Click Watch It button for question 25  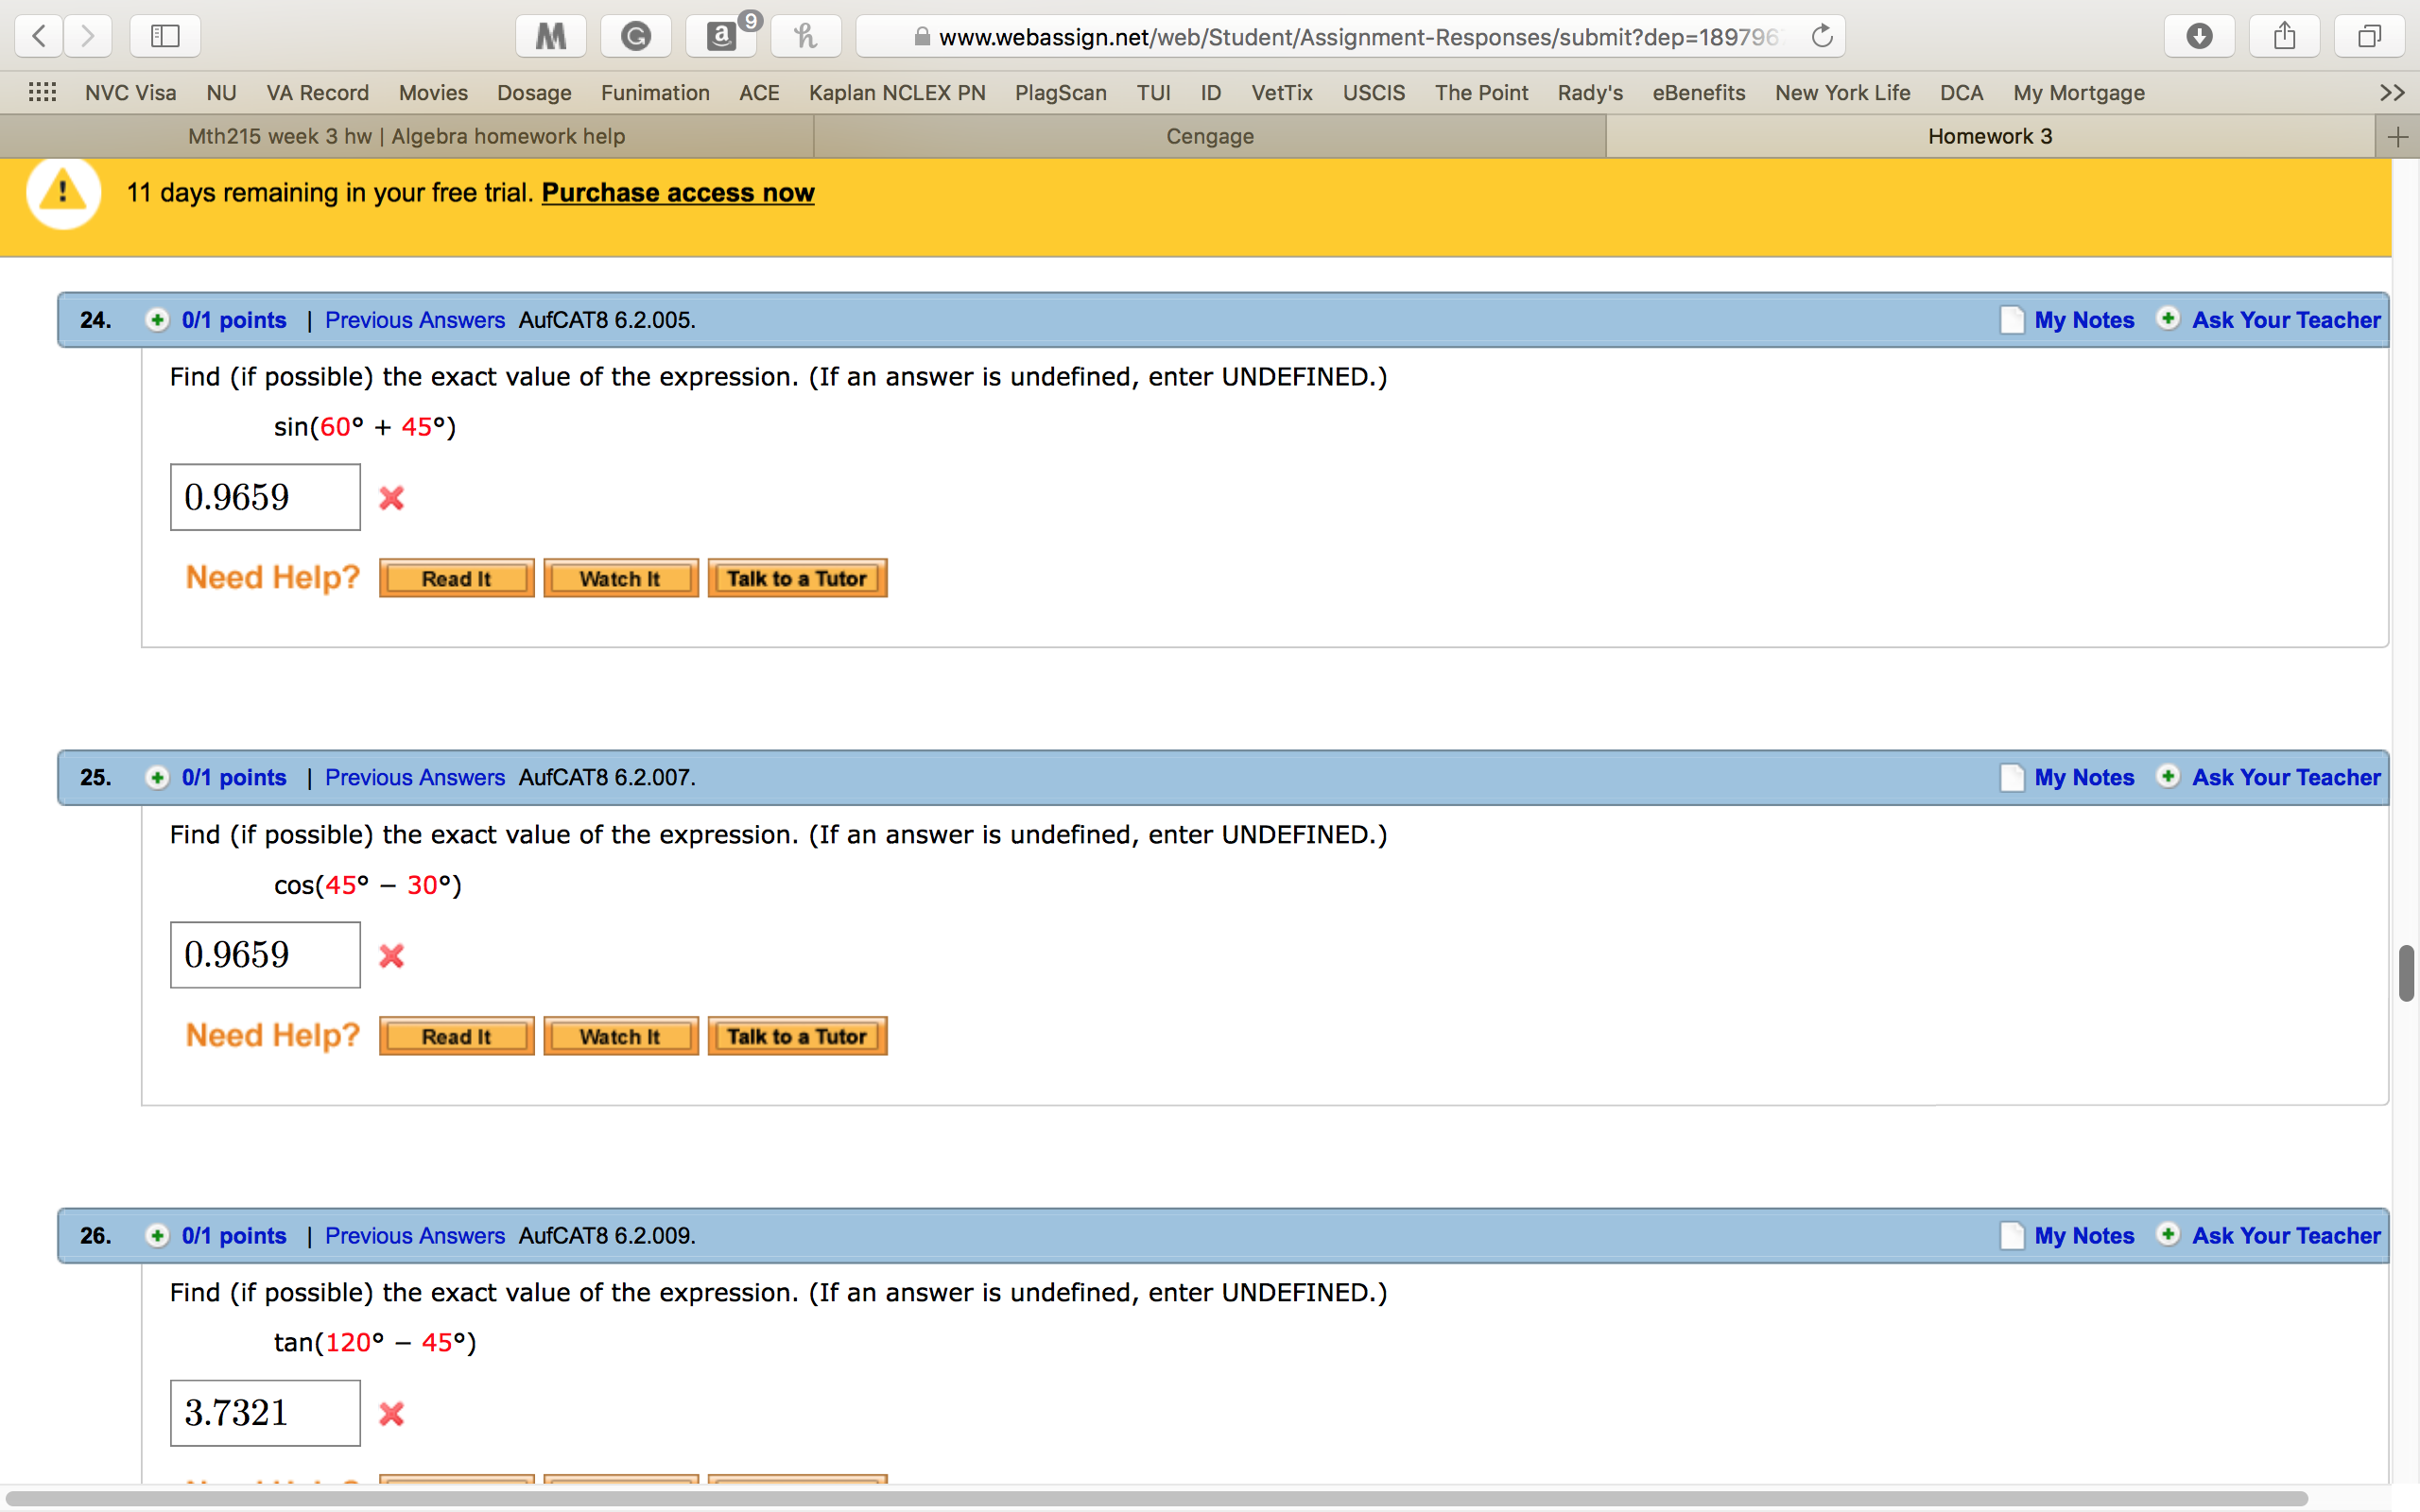pos(621,1037)
